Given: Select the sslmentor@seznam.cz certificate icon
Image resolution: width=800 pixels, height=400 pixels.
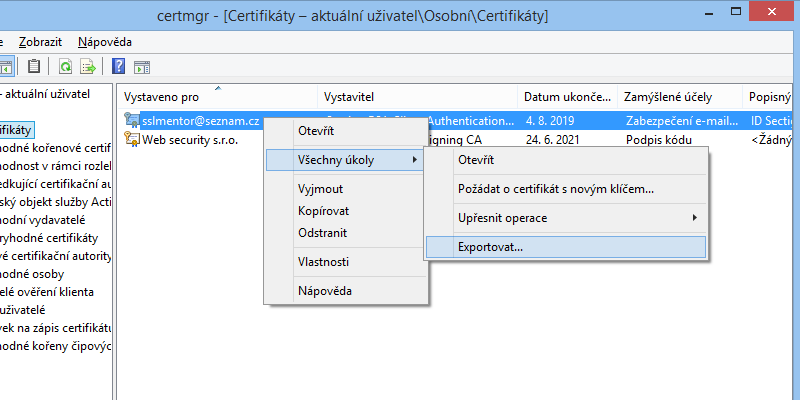Looking at the screenshot, I should (x=131, y=121).
